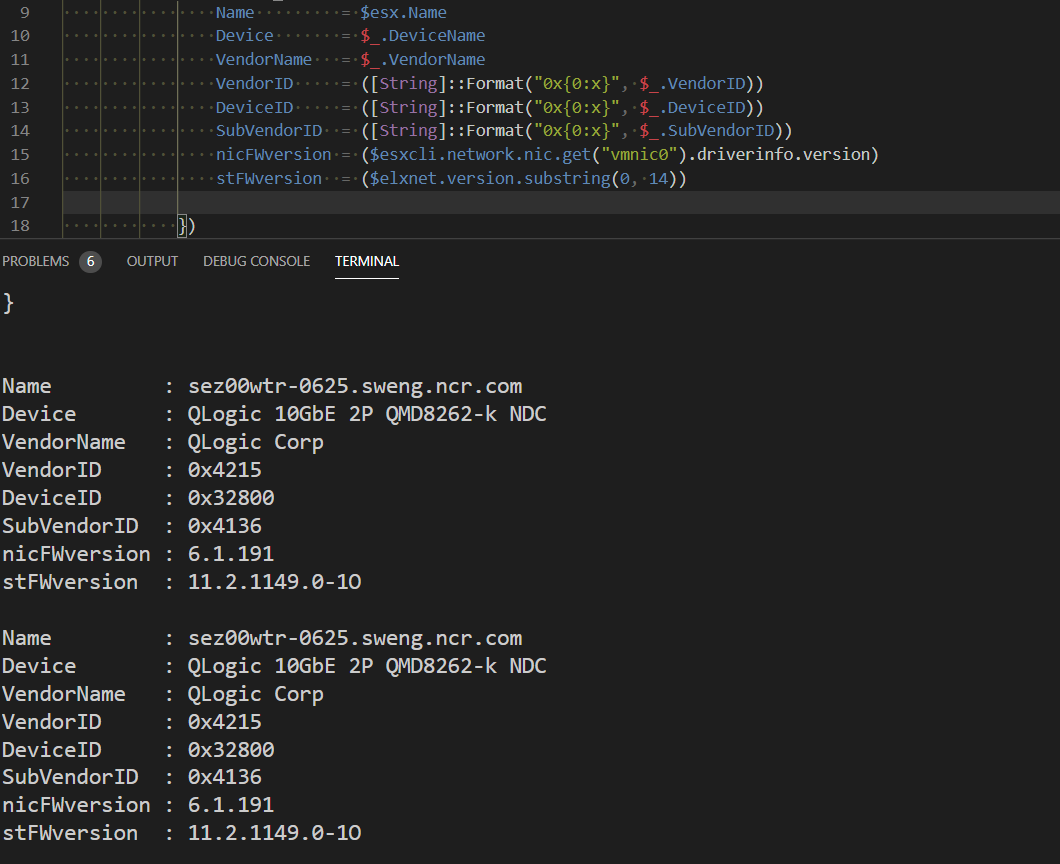The height and width of the screenshot is (864, 1060).
Task: Click first 0x4215 VendorID value
Action: [224, 470]
